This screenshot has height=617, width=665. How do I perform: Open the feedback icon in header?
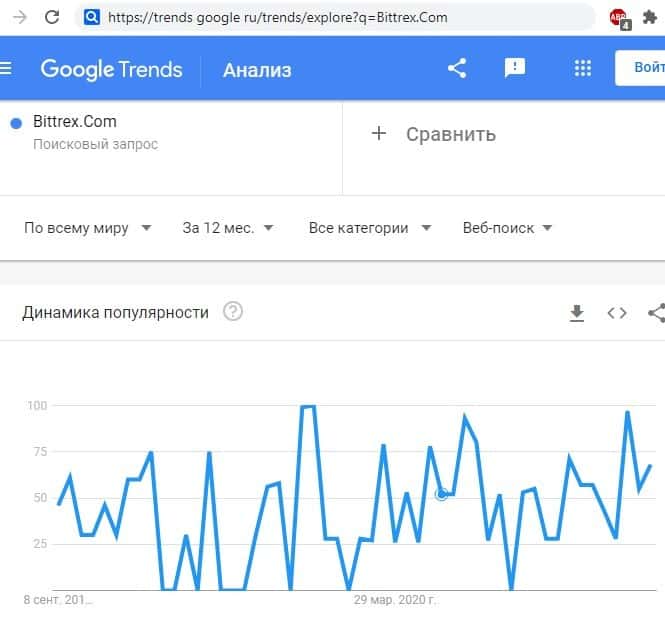[x=515, y=68]
